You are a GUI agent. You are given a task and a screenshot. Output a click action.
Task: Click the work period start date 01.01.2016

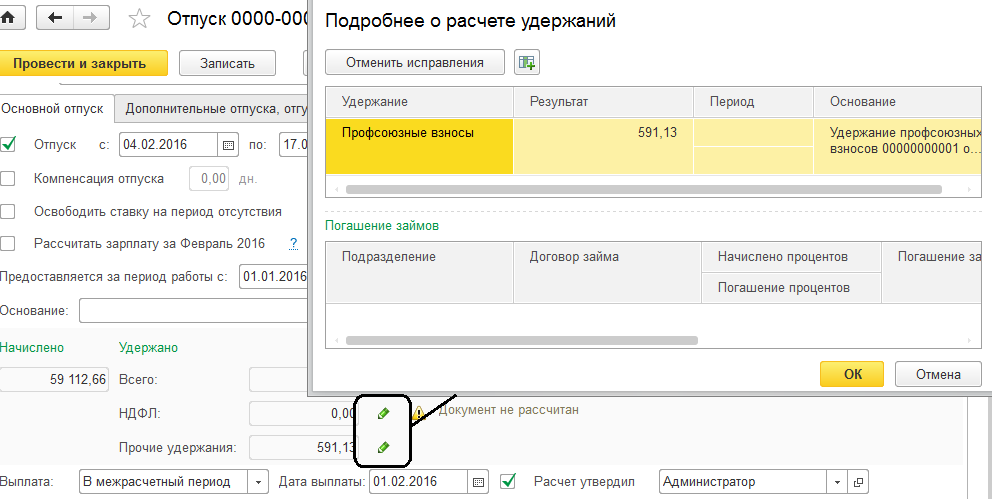pos(274,276)
